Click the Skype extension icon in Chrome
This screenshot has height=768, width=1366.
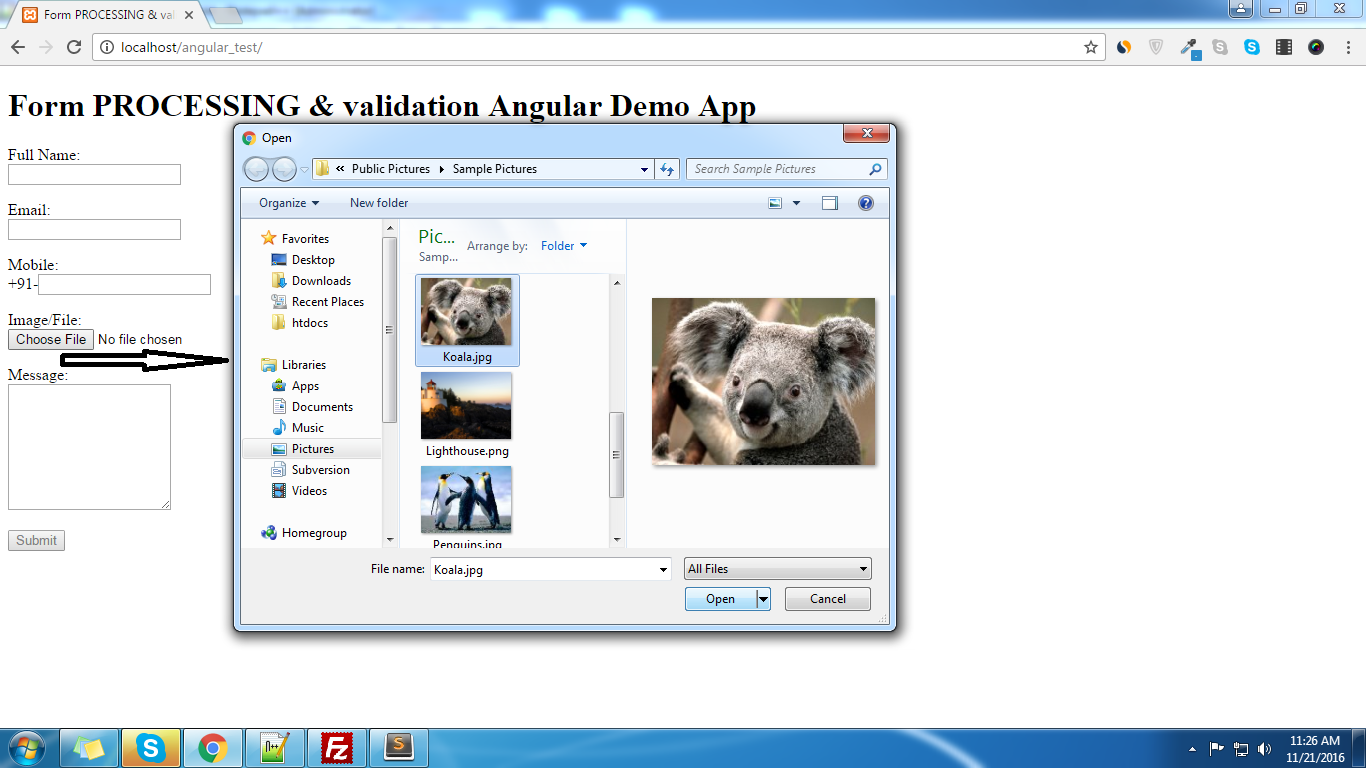click(x=1252, y=47)
